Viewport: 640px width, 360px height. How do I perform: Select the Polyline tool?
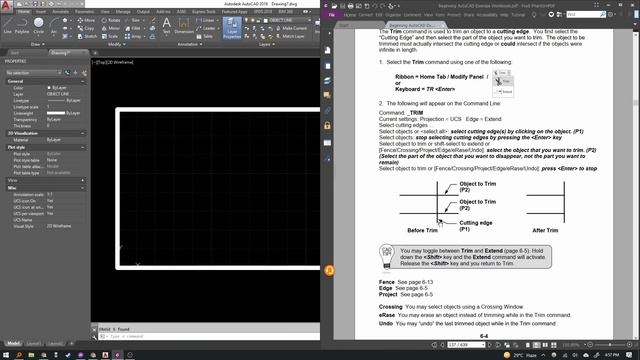pyautogui.click(x=22, y=25)
